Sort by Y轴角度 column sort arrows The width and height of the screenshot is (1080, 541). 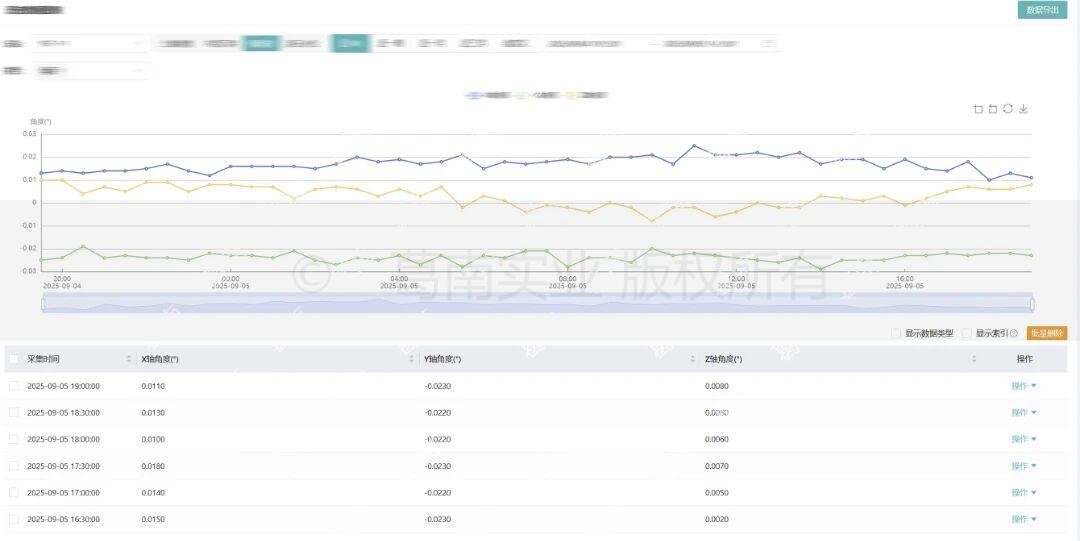tap(692, 359)
